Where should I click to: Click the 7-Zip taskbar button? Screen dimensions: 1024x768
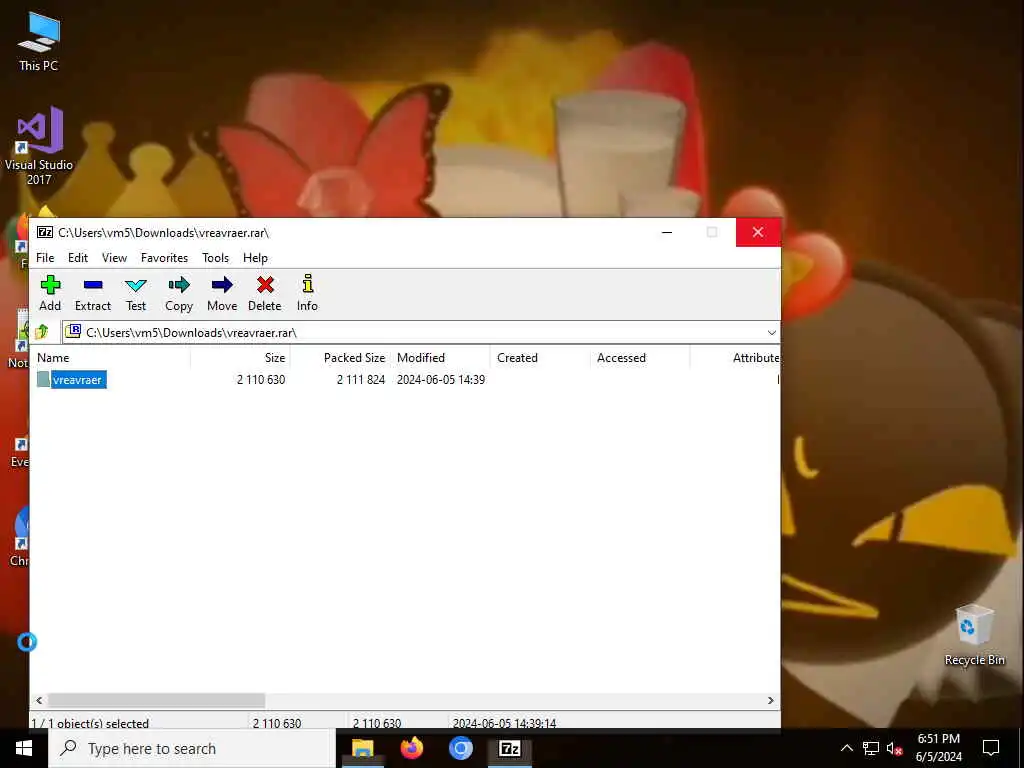pyautogui.click(x=509, y=748)
